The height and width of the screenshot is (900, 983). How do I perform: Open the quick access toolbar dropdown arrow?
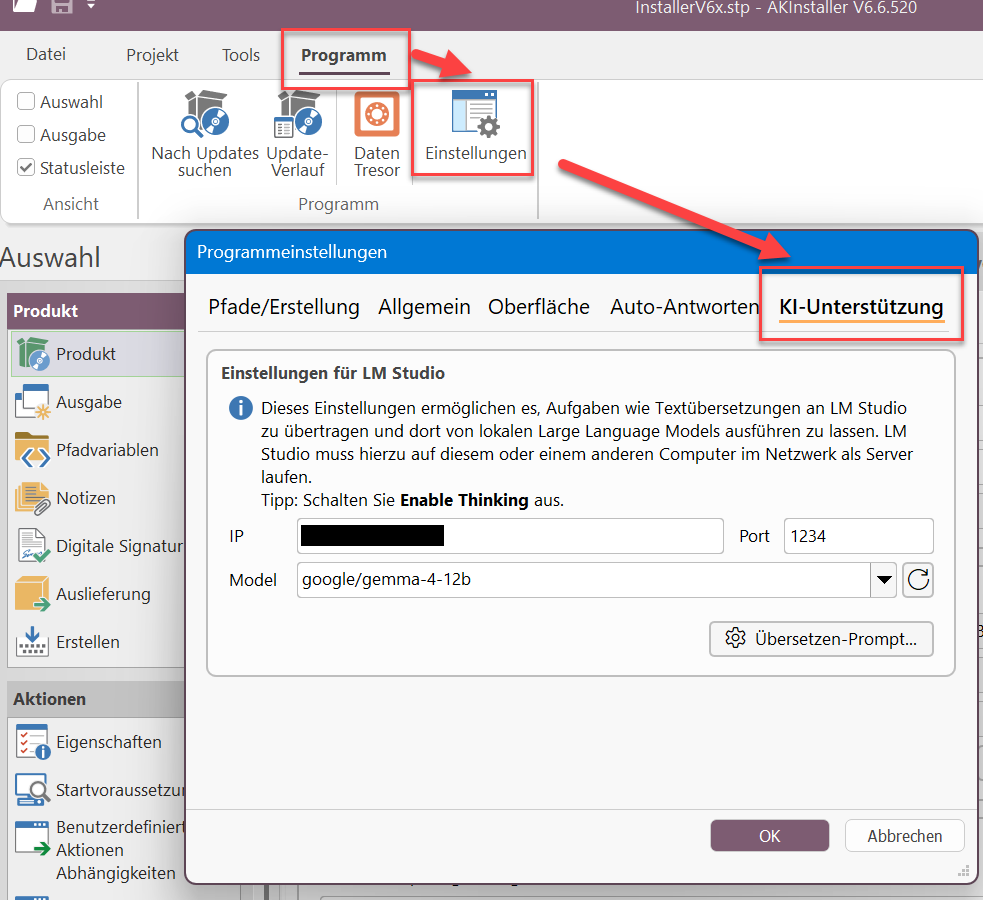pos(91,6)
